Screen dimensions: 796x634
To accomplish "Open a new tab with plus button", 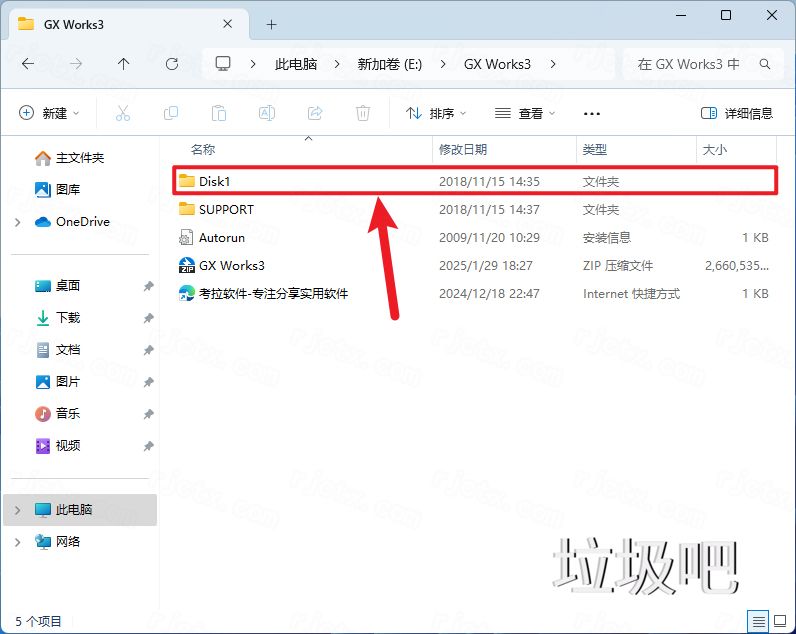I will click(x=272, y=24).
